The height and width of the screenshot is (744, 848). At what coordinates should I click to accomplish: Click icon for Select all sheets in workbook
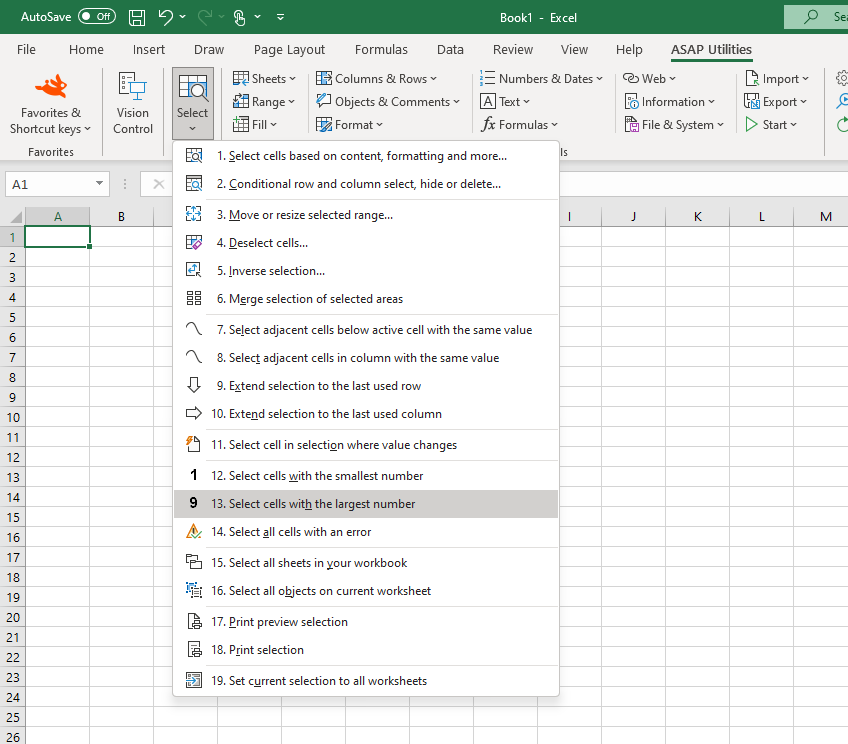[x=194, y=562]
